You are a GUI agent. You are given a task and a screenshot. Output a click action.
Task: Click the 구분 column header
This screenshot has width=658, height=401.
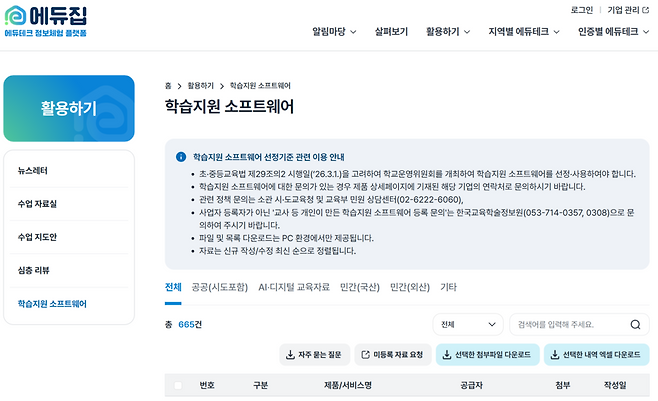pos(261,385)
